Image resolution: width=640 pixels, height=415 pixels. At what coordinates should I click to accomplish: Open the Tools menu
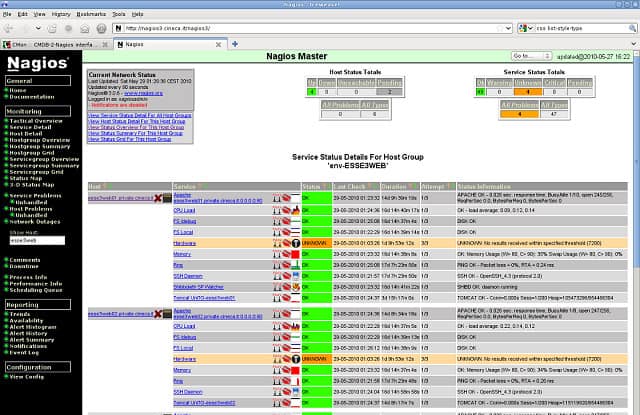(x=119, y=14)
